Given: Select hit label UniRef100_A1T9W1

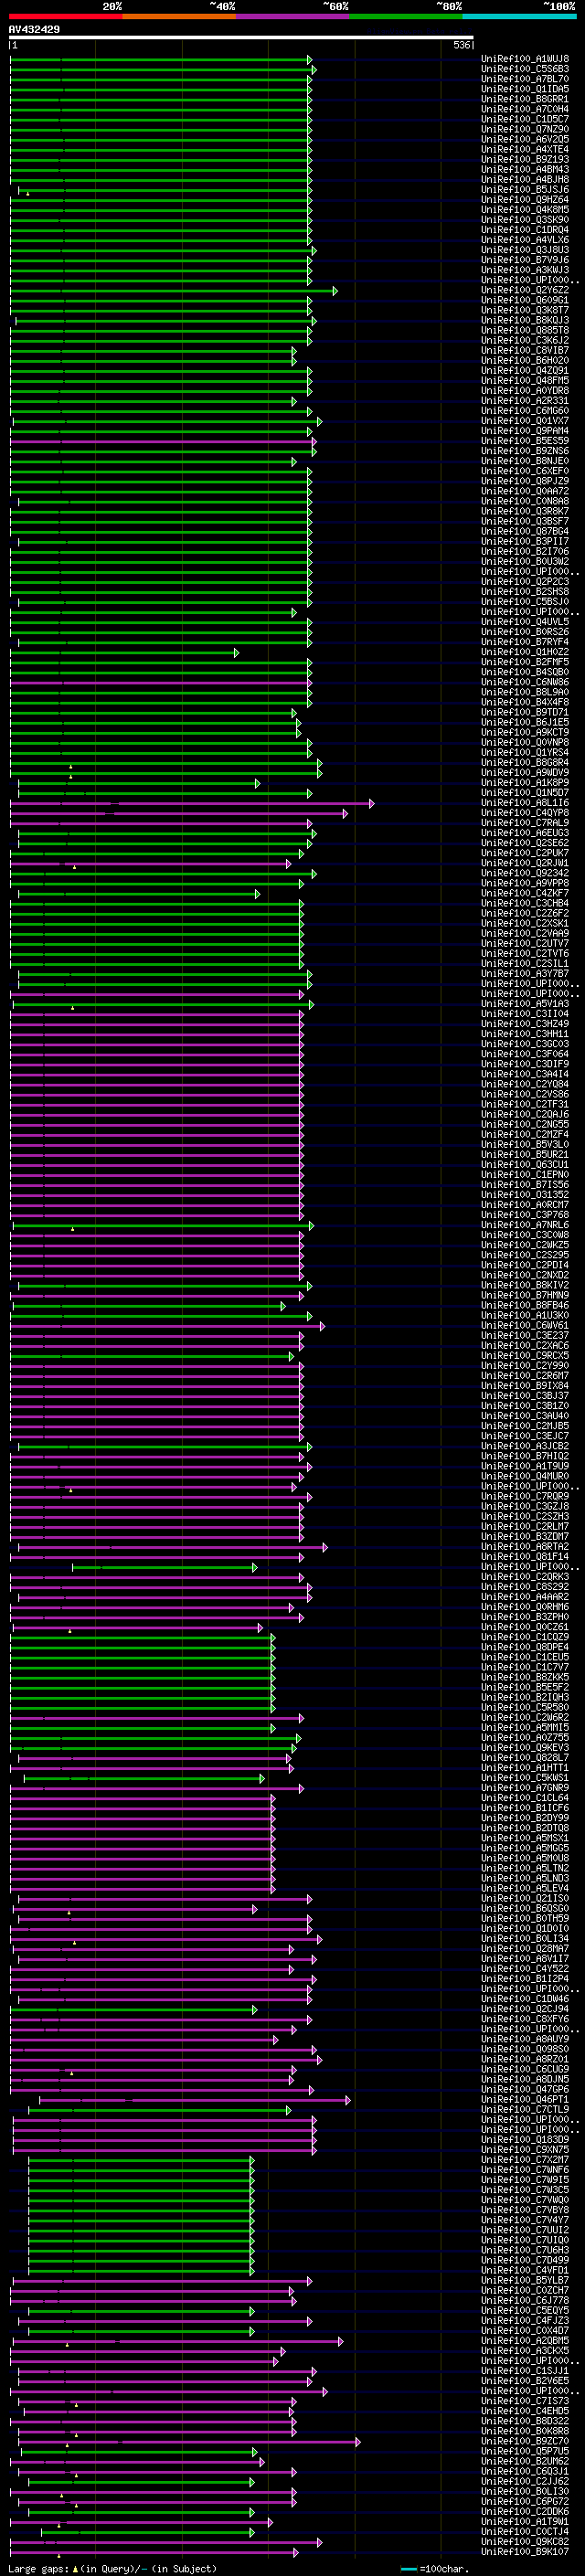Looking at the screenshot, I should pos(525,2522).
